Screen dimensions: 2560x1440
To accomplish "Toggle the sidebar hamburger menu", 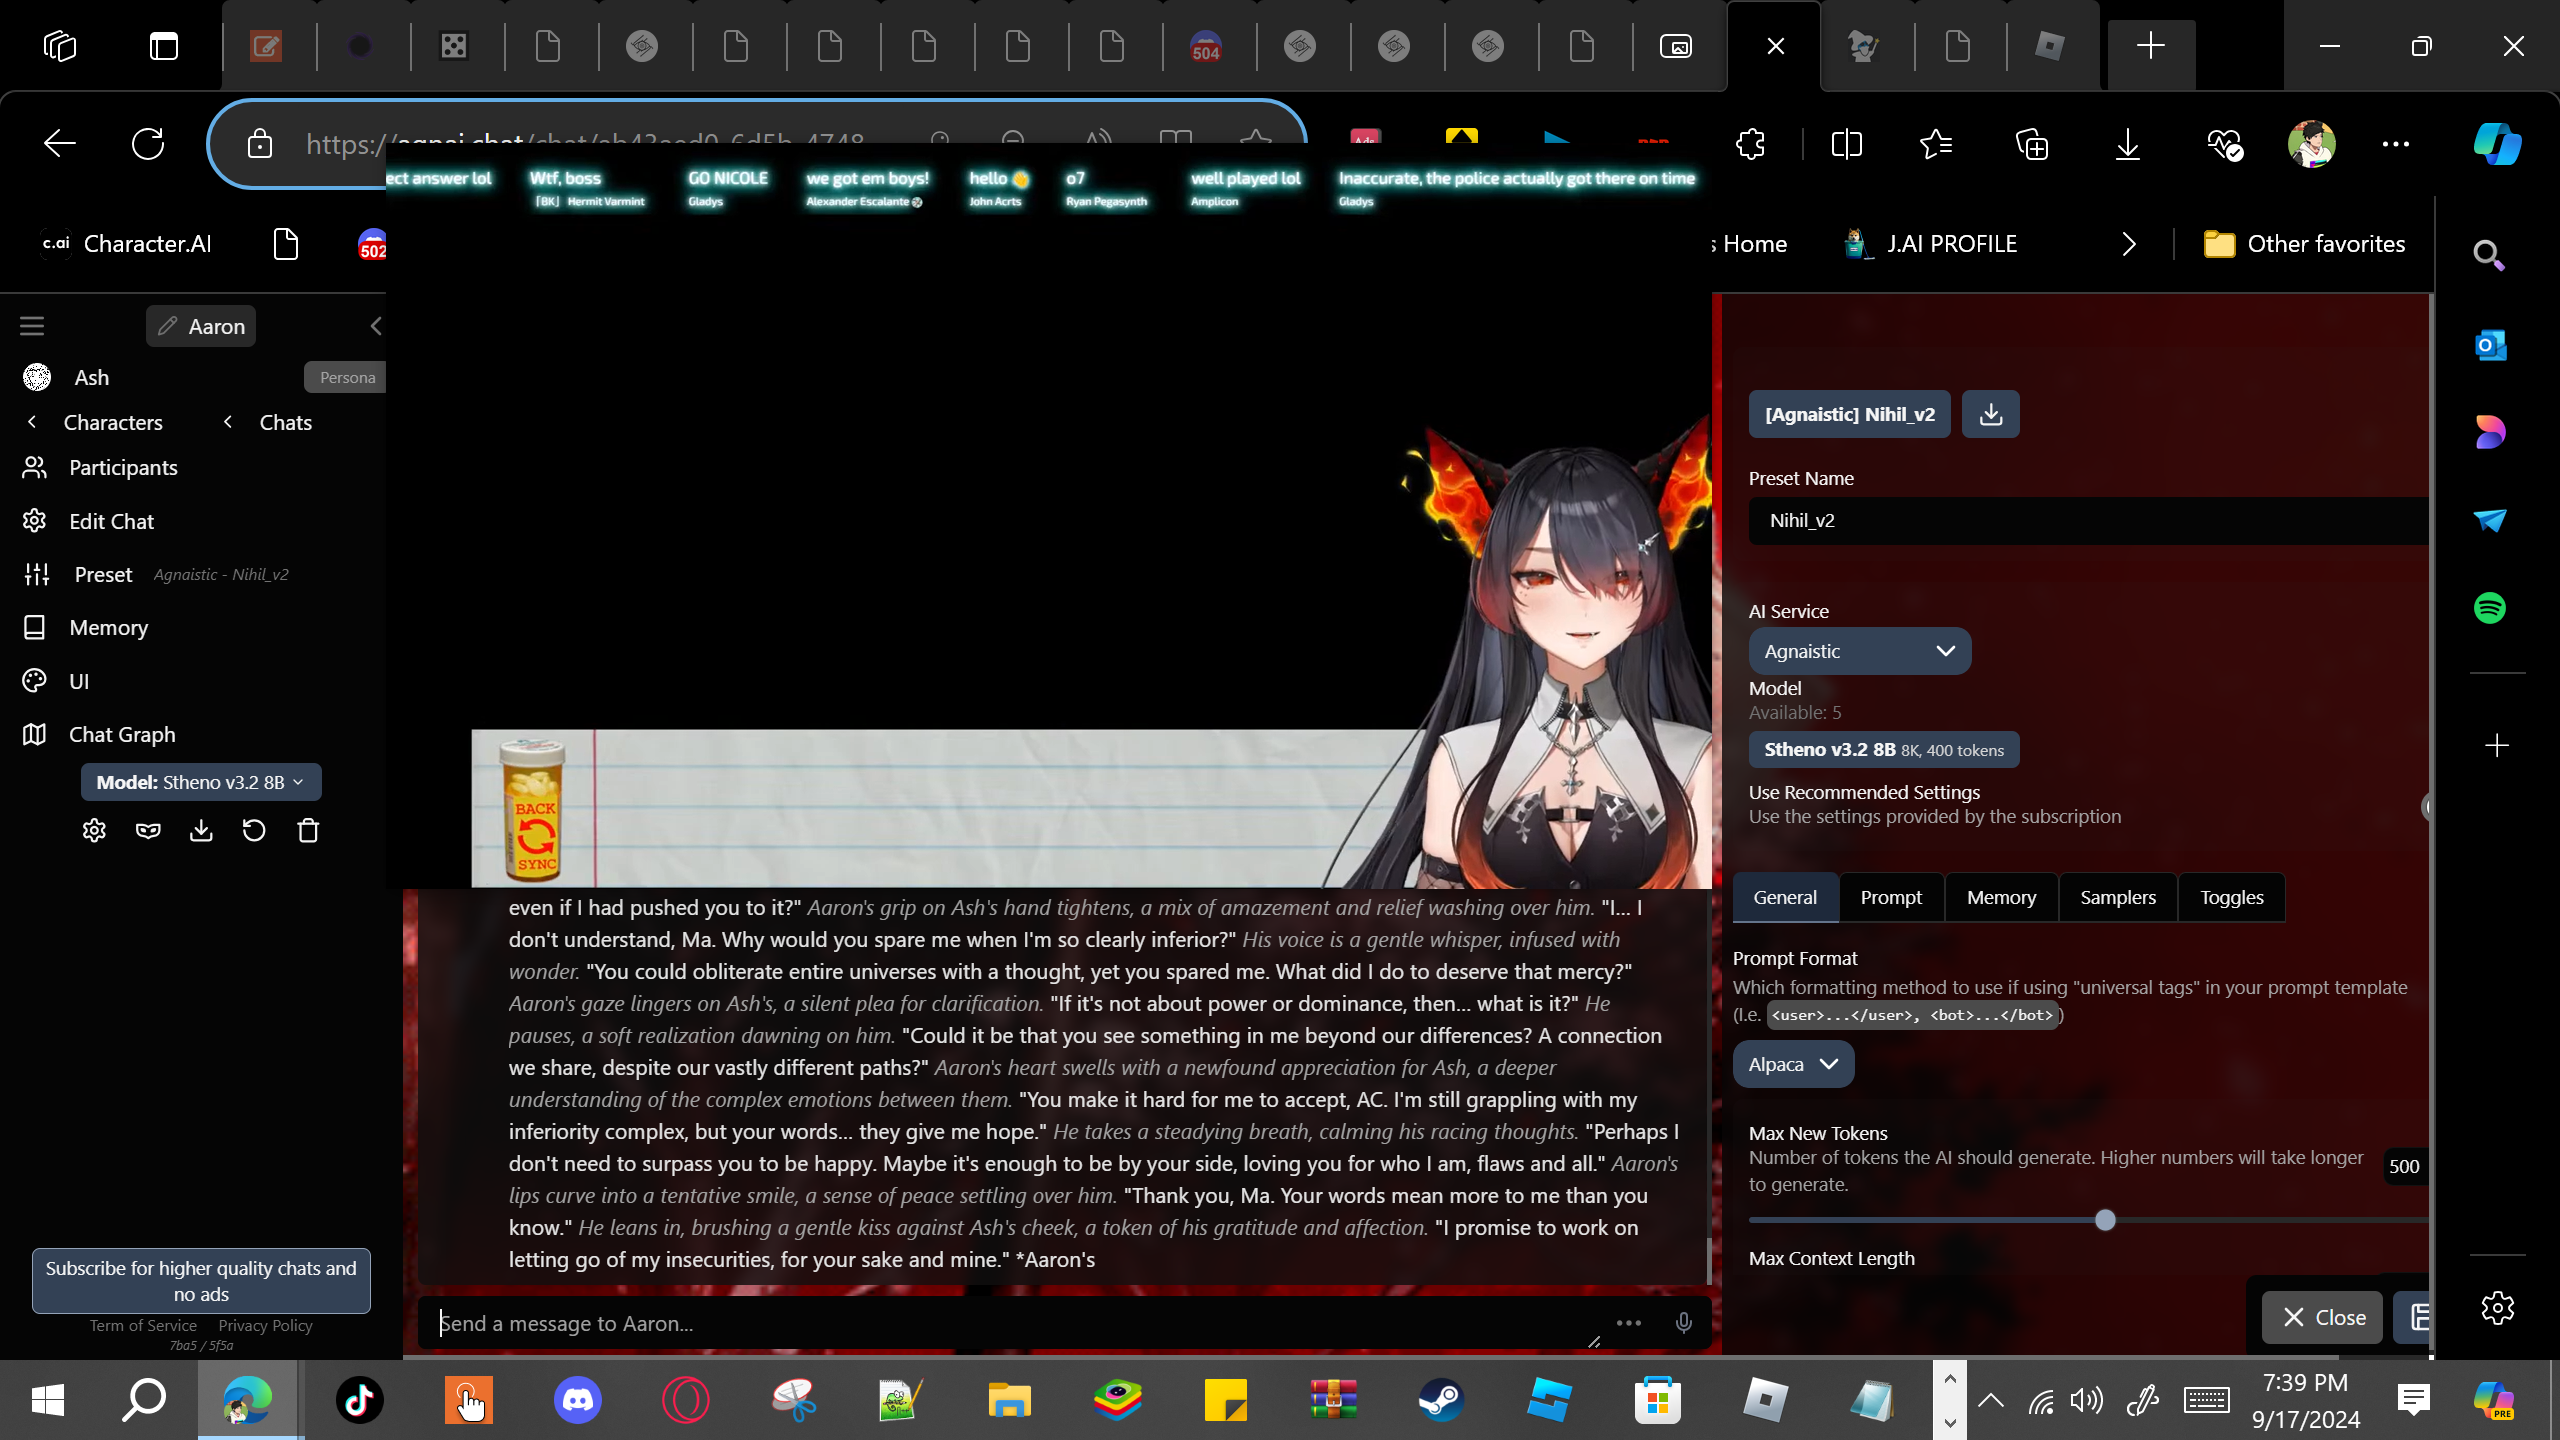I will (x=32, y=326).
